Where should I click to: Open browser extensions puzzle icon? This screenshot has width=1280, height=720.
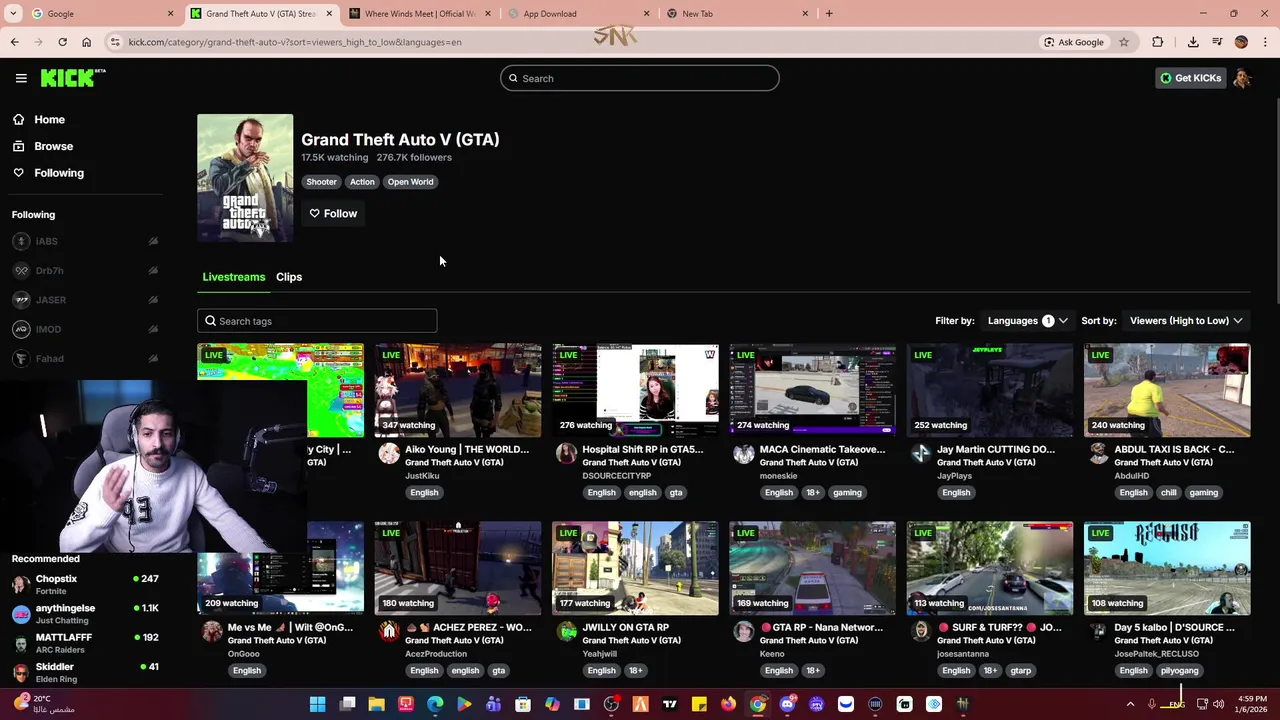[1157, 42]
